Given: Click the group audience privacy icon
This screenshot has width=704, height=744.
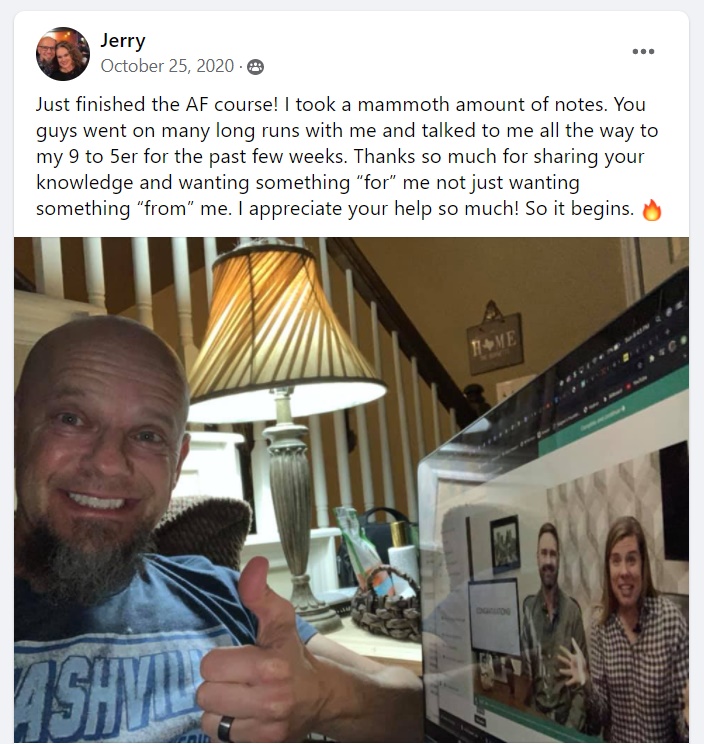Looking at the screenshot, I should coord(255,67).
